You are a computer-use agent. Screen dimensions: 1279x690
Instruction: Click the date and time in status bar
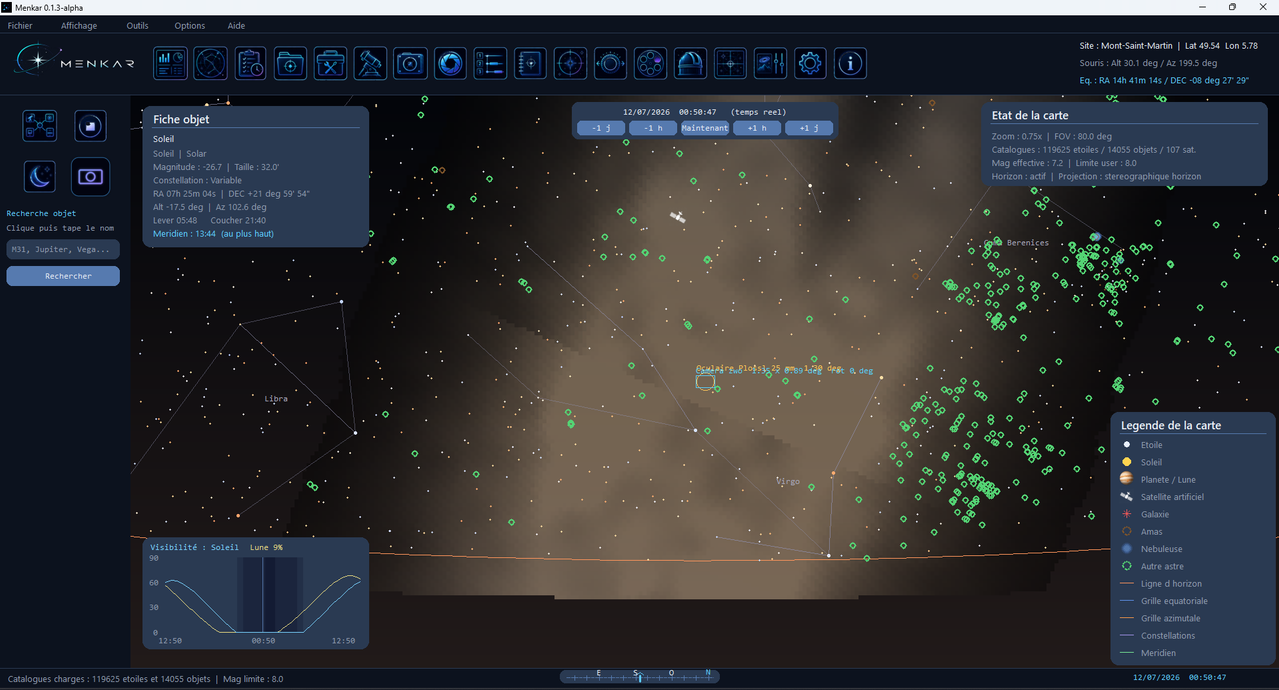[x=1179, y=677]
